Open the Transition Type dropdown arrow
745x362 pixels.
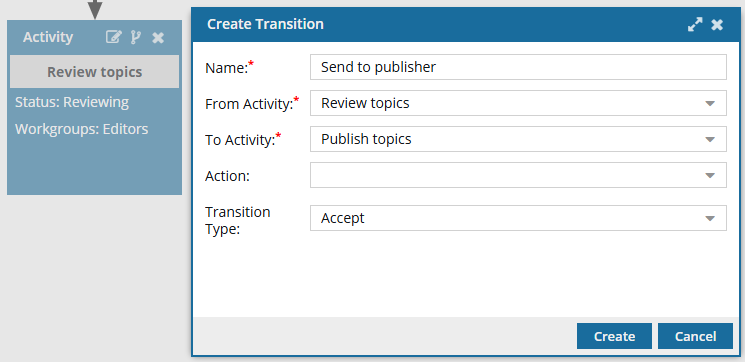tap(710, 218)
